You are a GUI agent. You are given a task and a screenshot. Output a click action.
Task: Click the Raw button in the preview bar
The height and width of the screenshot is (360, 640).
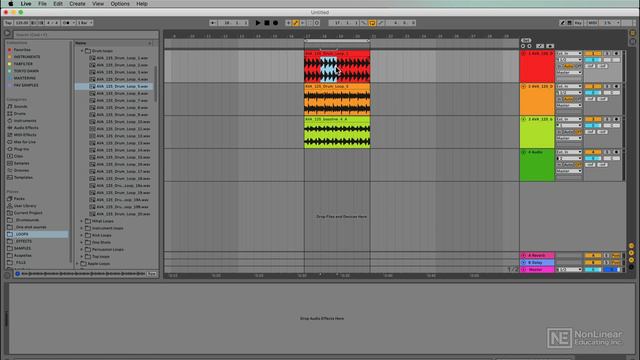point(151,274)
